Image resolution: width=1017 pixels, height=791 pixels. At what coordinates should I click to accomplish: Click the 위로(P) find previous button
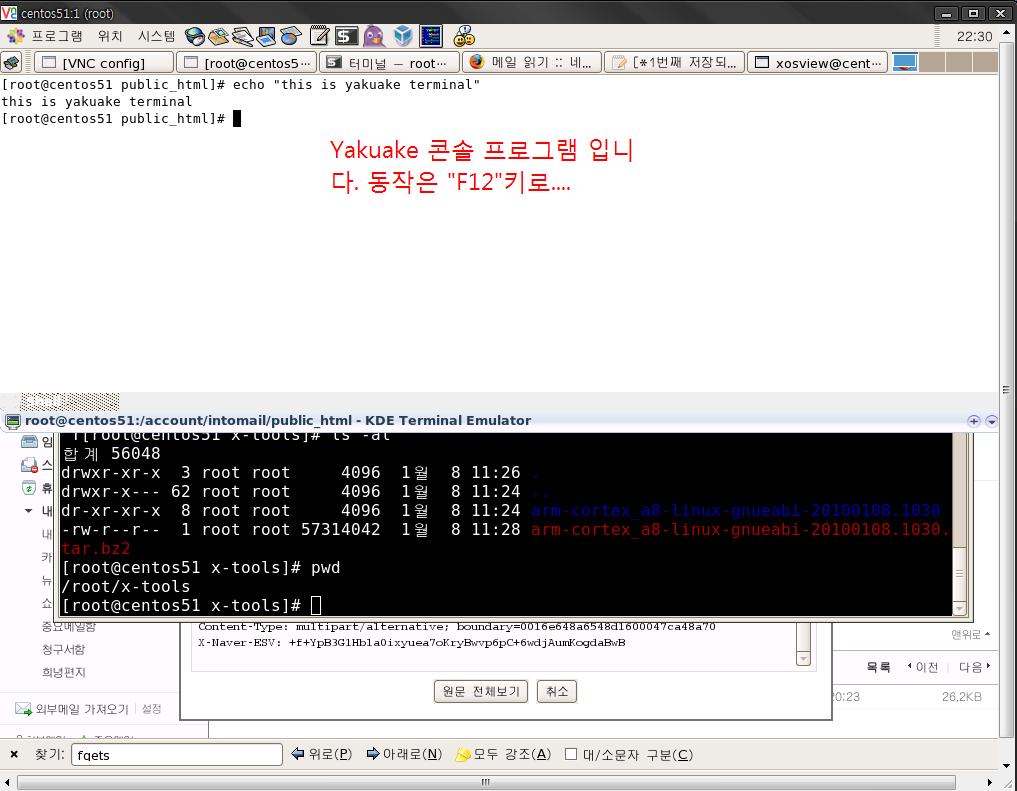322,754
